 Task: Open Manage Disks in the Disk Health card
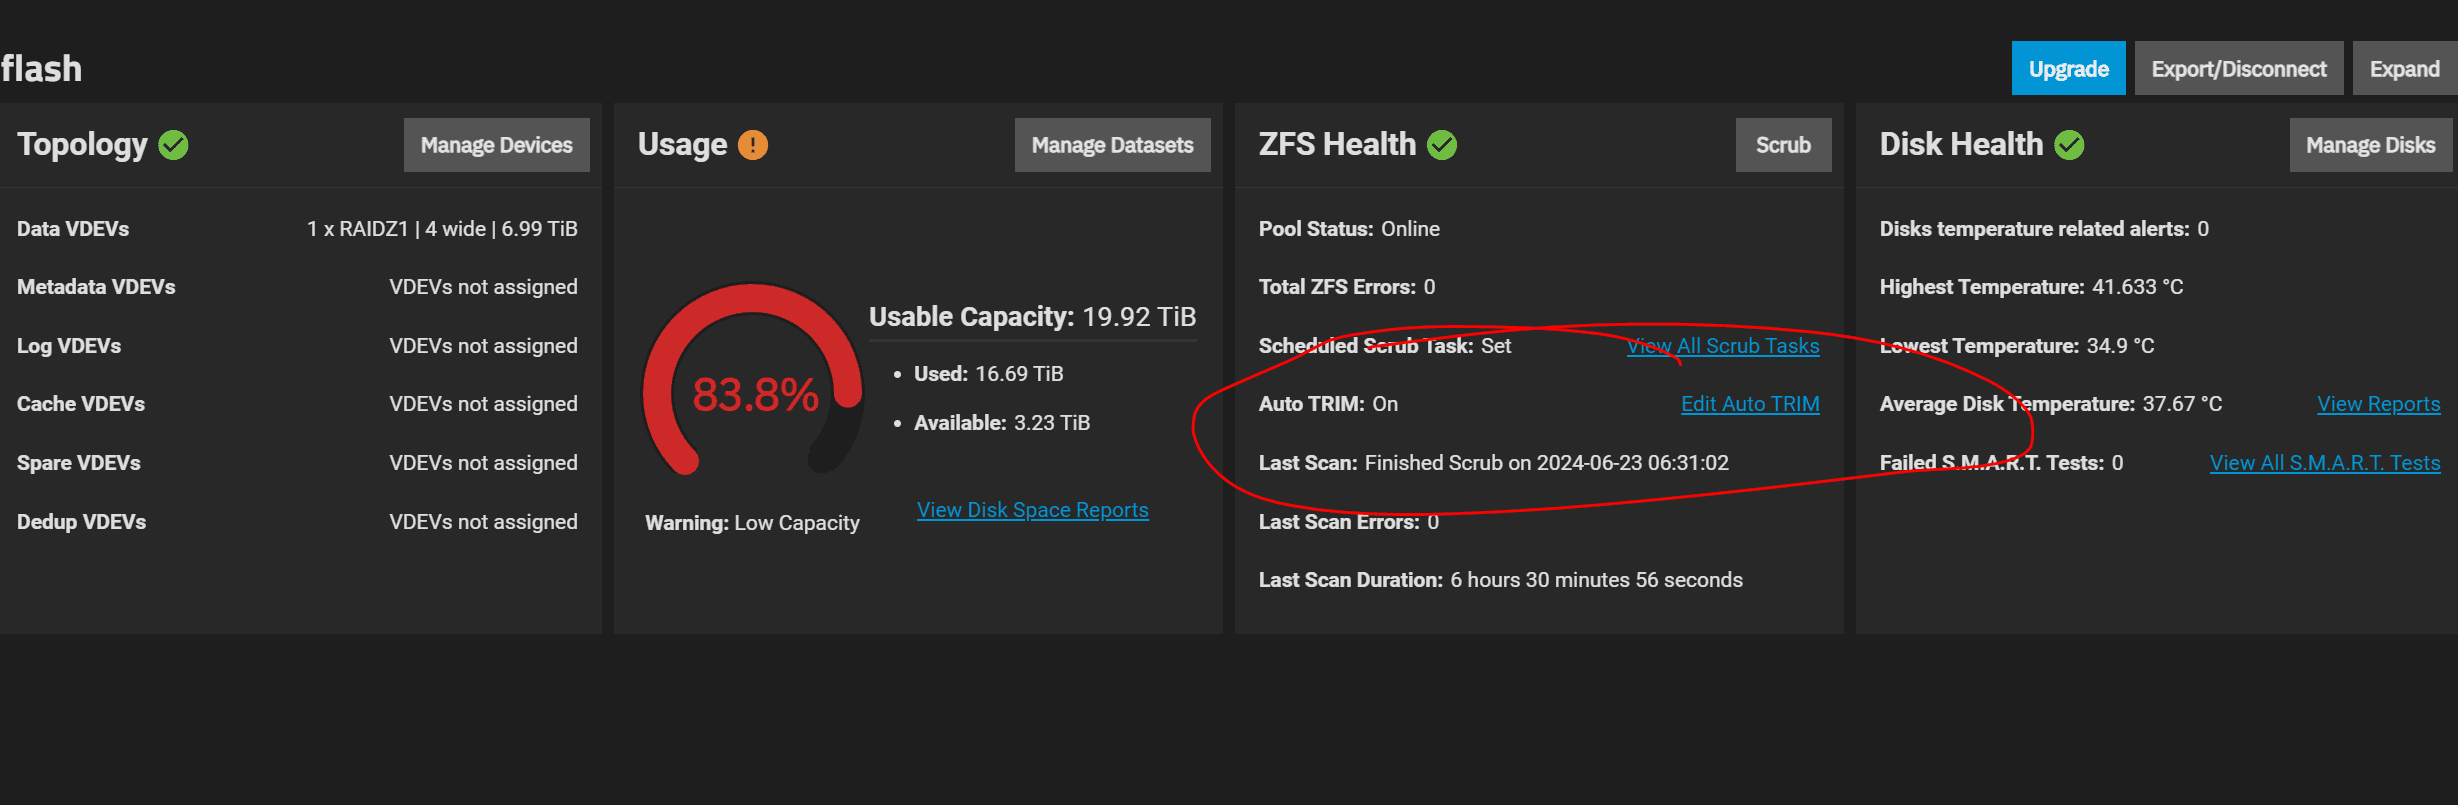tap(2370, 145)
